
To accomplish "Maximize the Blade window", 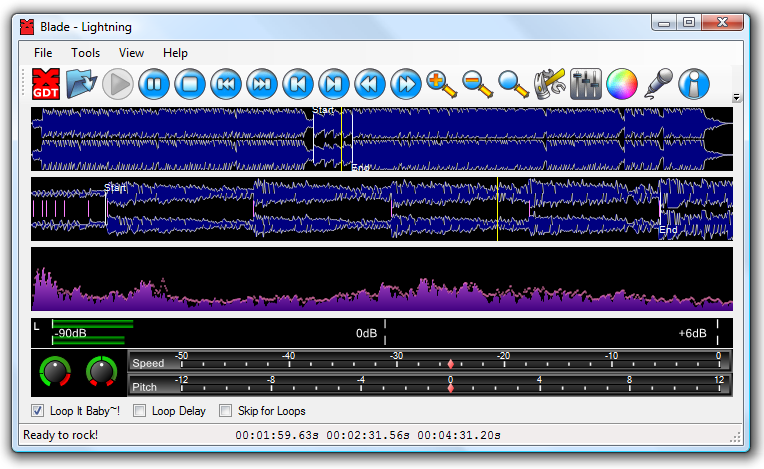I will (688, 23).
